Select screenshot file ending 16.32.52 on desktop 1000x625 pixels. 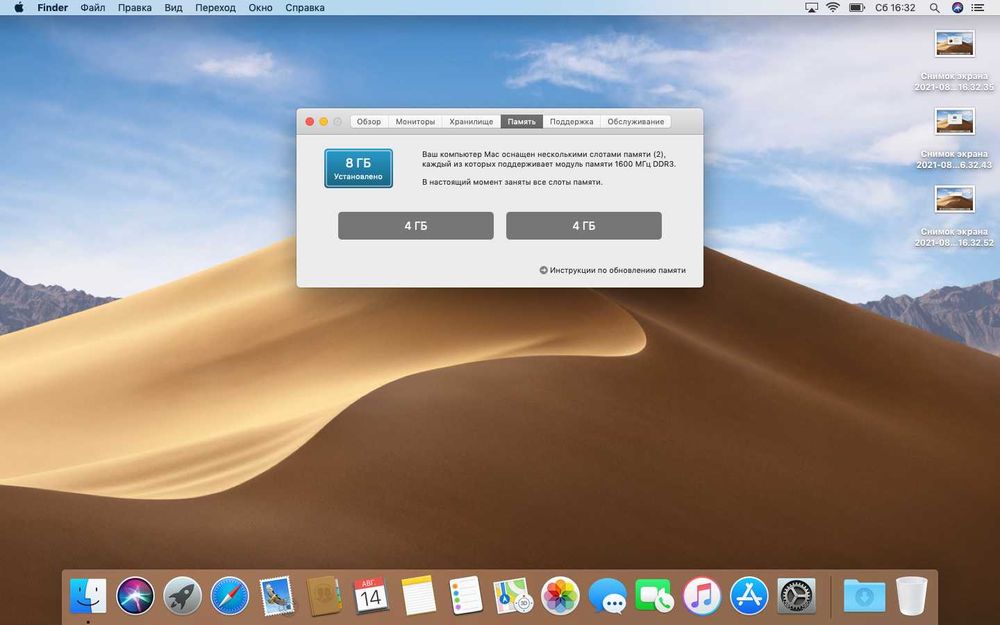pyautogui.click(x=954, y=216)
